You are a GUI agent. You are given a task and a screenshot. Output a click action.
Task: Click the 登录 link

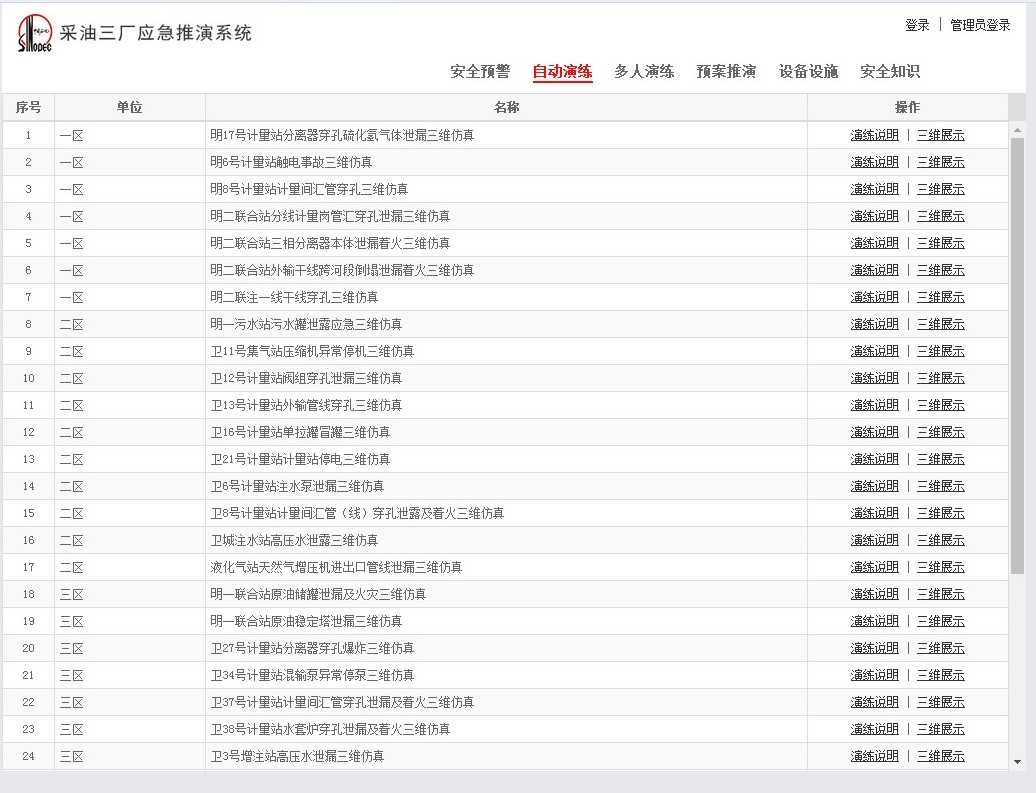click(x=917, y=25)
